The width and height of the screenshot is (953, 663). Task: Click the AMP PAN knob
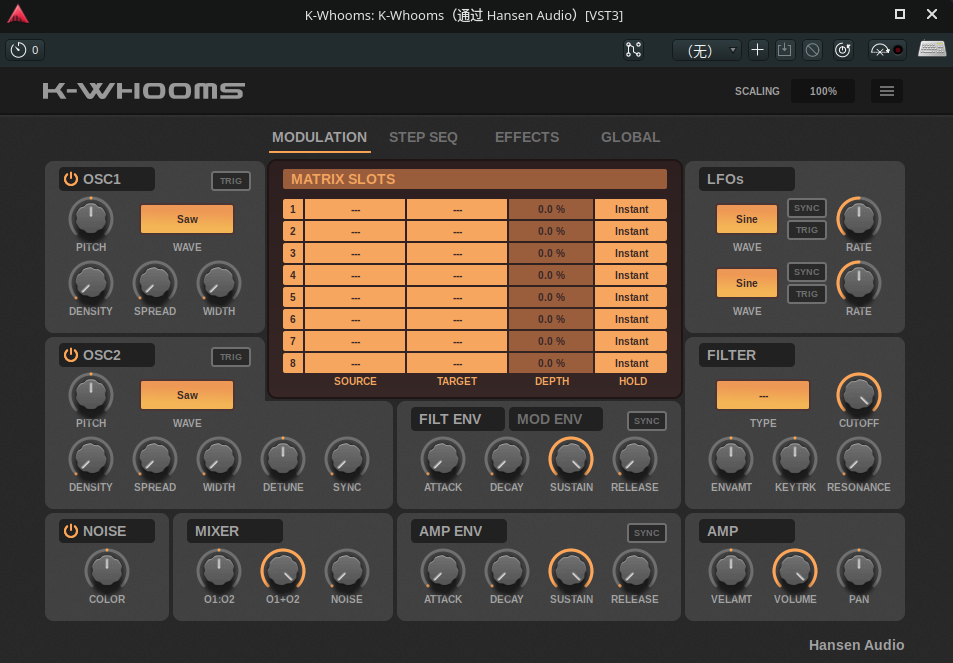[859, 571]
